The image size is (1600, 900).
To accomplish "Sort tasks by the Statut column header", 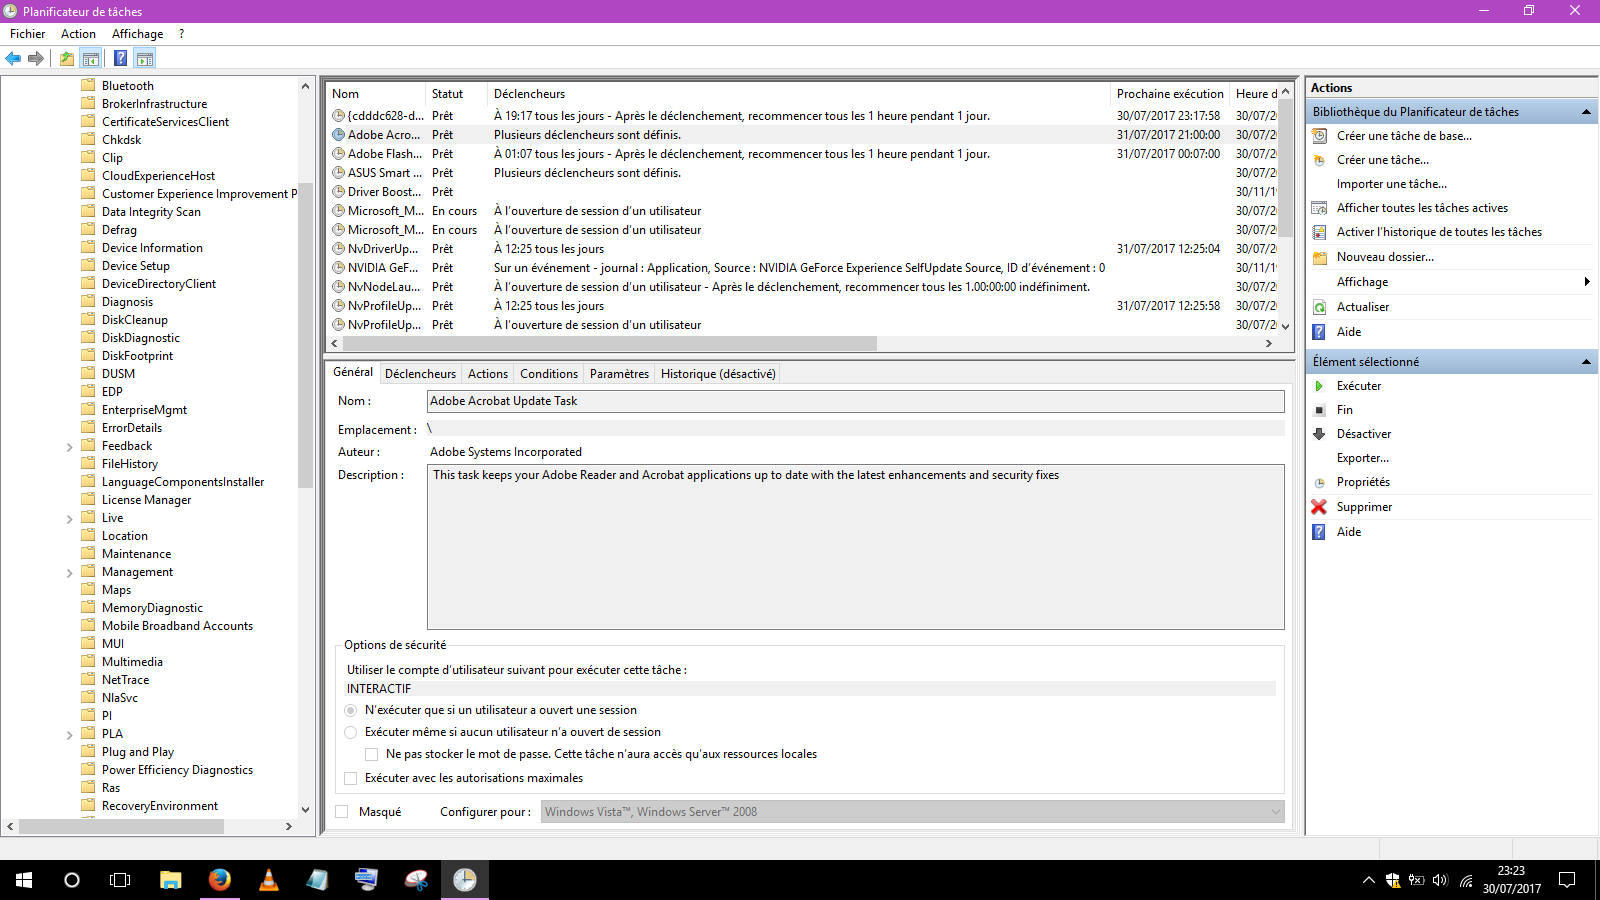I will [x=456, y=94].
